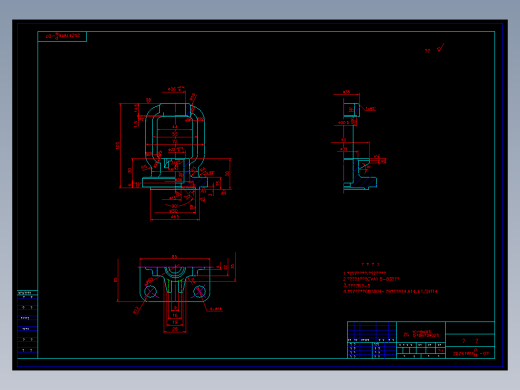The width and height of the screenshot is (520, 390).
Task: Select the red technical notes text block
Action: (x=390, y=279)
